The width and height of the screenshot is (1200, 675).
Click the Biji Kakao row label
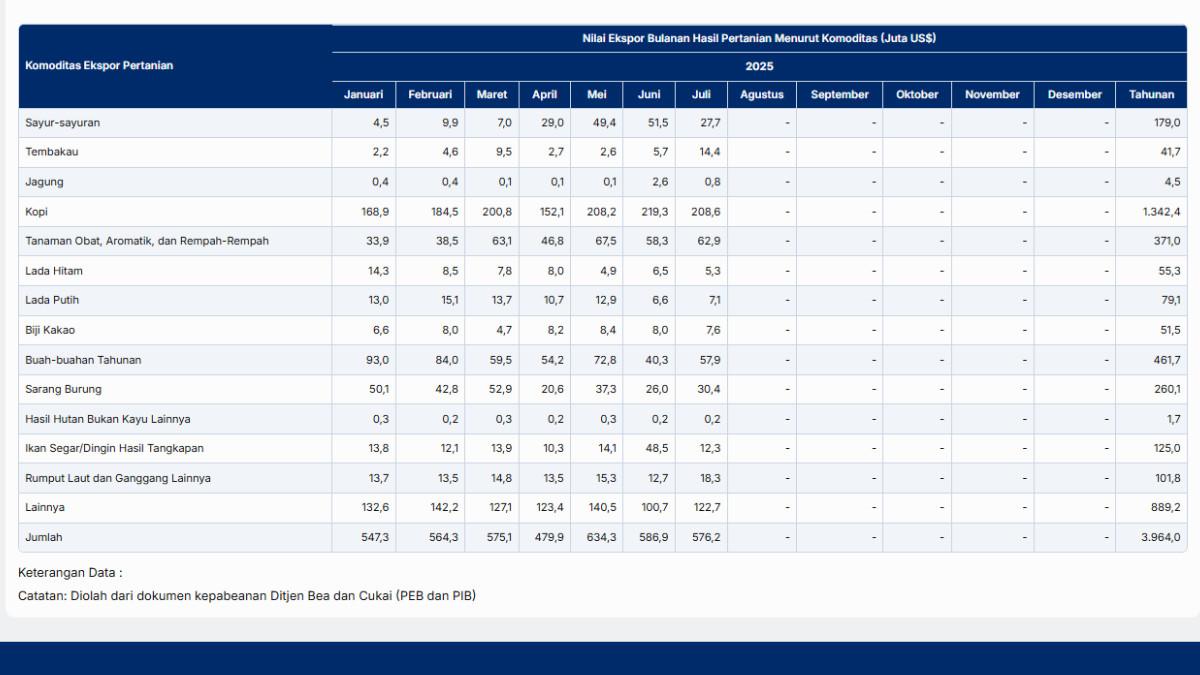click(x=50, y=330)
